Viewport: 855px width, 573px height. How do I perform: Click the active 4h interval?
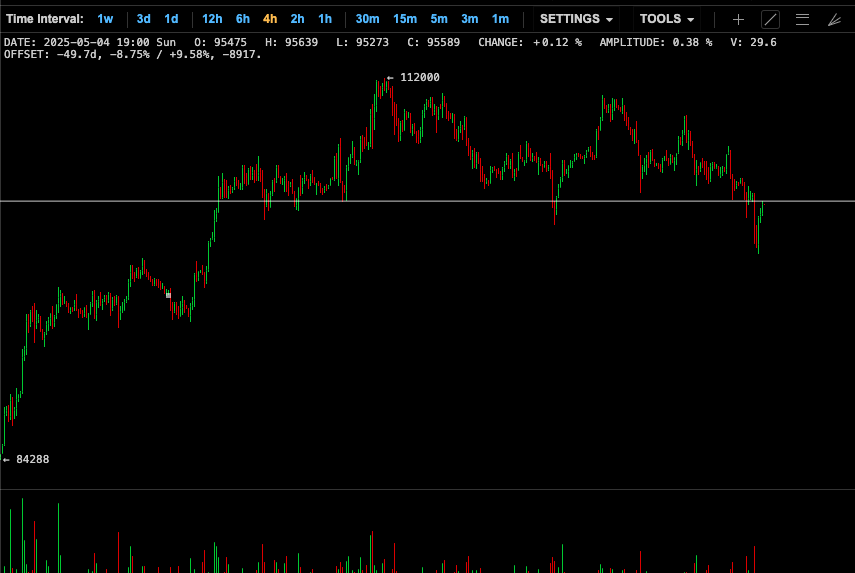pyautogui.click(x=270, y=19)
